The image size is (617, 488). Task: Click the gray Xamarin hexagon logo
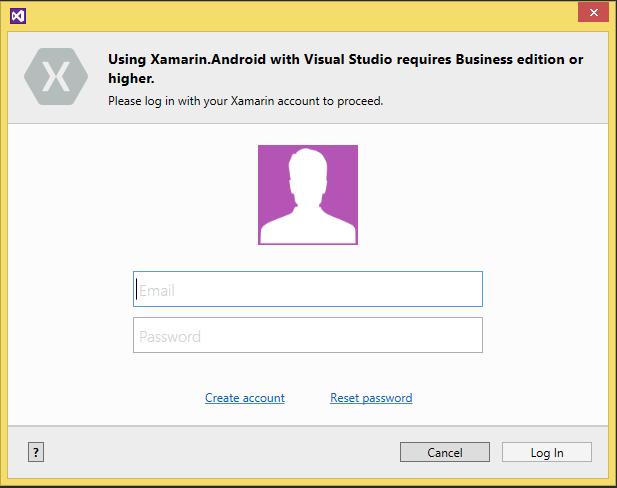click(56, 76)
